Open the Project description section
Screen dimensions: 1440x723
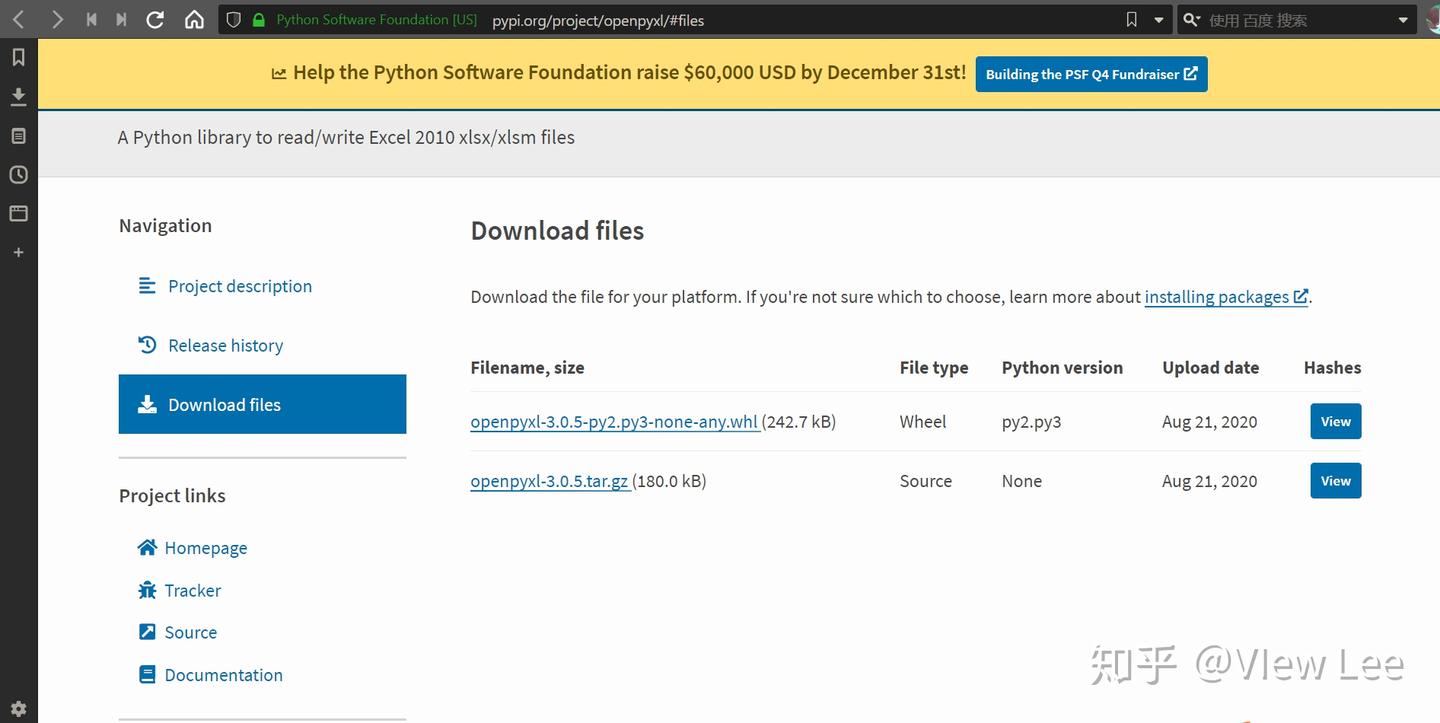(x=239, y=286)
